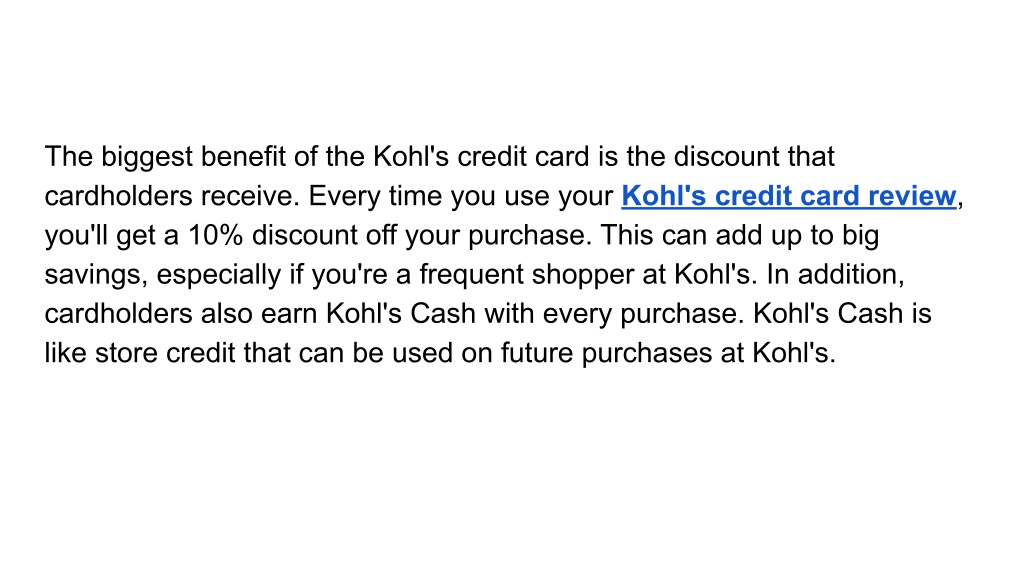Click the phrase 'frequent shopper'
The width and height of the screenshot is (1024, 576).
tap(526, 275)
